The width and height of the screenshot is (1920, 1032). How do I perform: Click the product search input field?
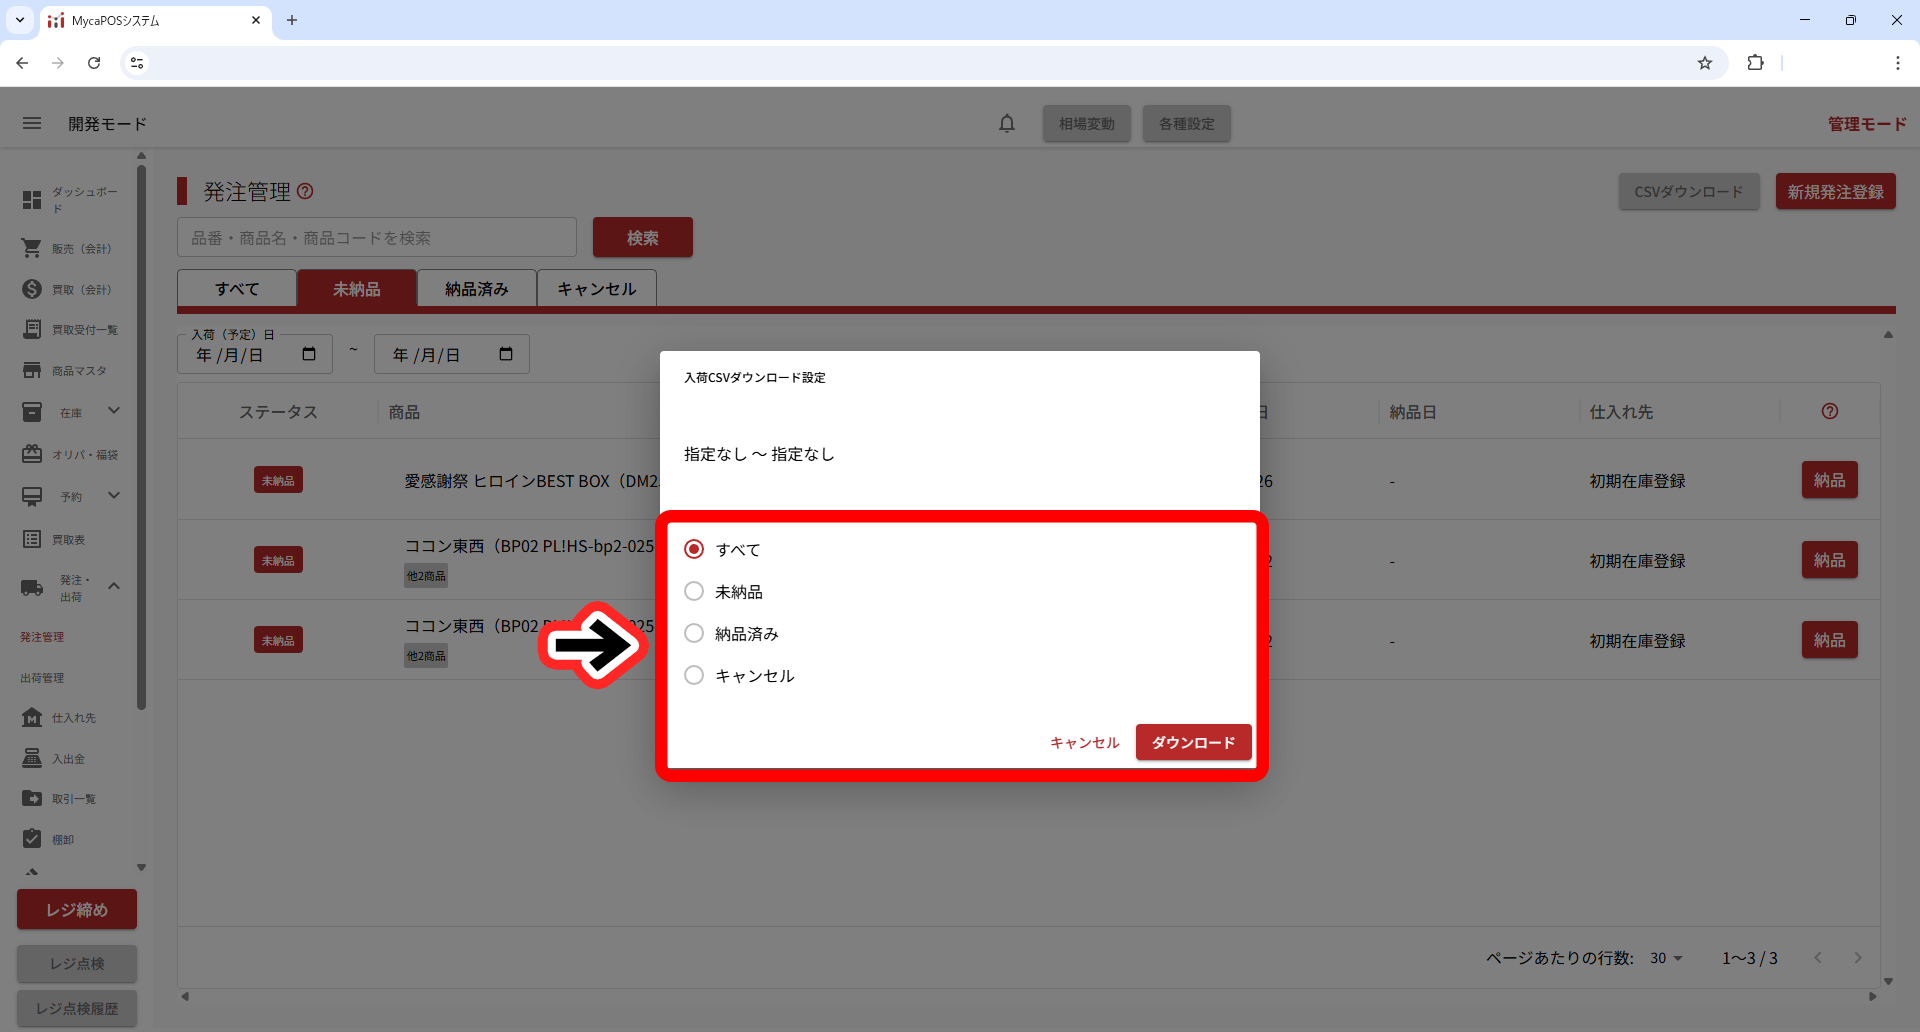pos(377,238)
